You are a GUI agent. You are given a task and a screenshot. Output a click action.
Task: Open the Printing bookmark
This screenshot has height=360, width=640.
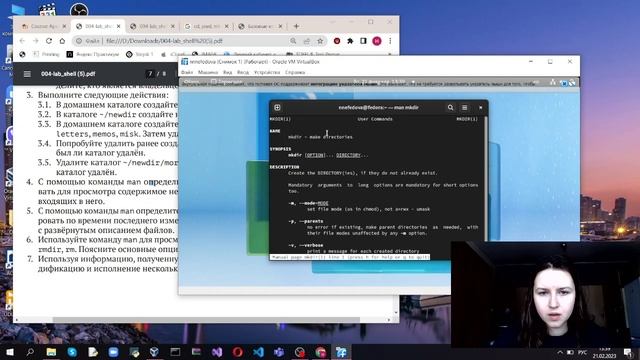click(46, 54)
